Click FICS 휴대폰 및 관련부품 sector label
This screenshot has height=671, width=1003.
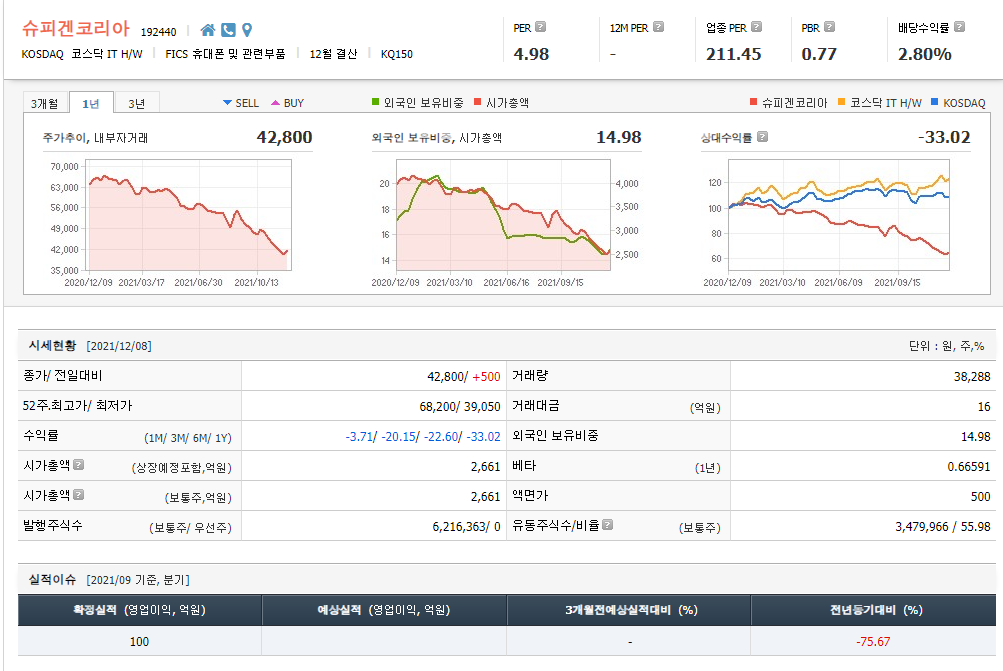(225, 54)
